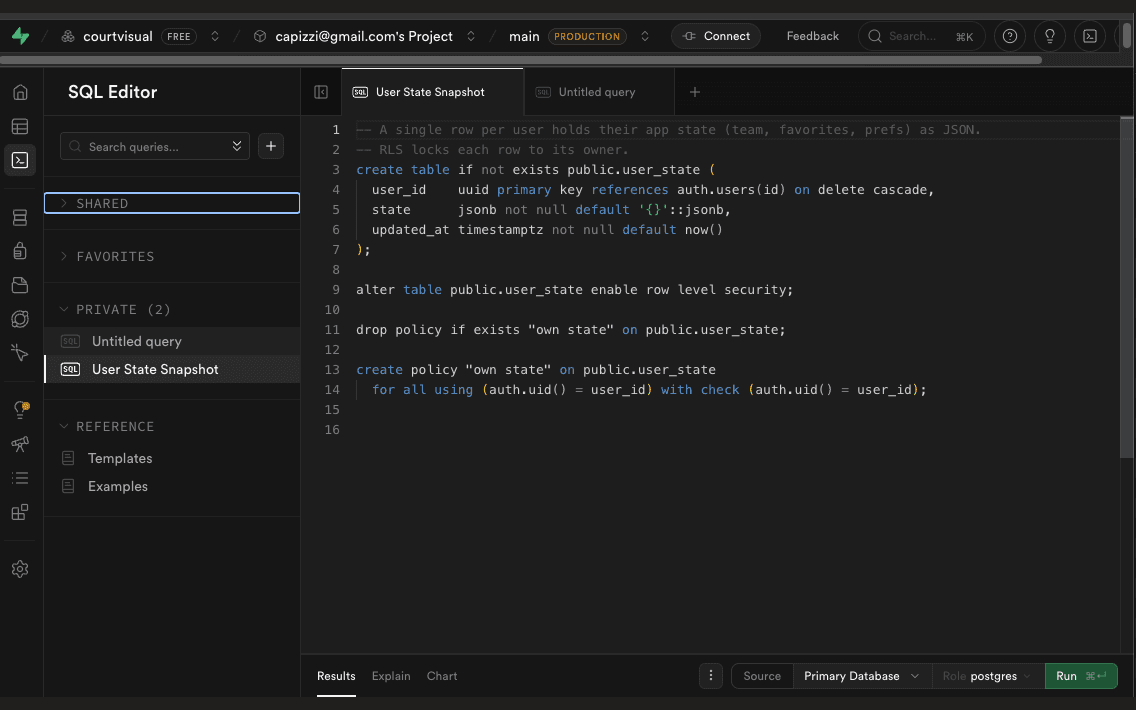Select the Results tab
The height and width of the screenshot is (710, 1136).
pyautogui.click(x=336, y=676)
